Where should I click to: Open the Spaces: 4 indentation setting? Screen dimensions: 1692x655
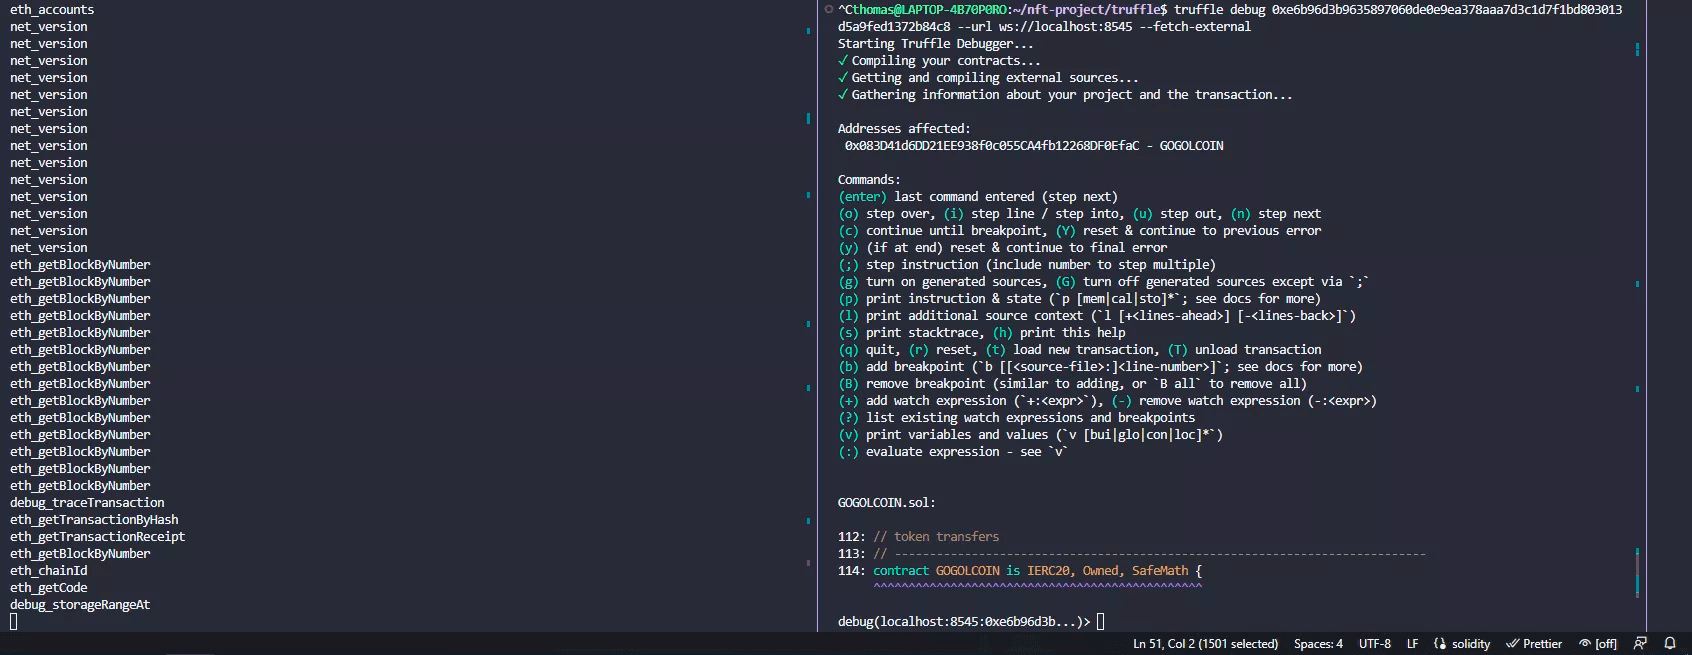(x=1318, y=644)
